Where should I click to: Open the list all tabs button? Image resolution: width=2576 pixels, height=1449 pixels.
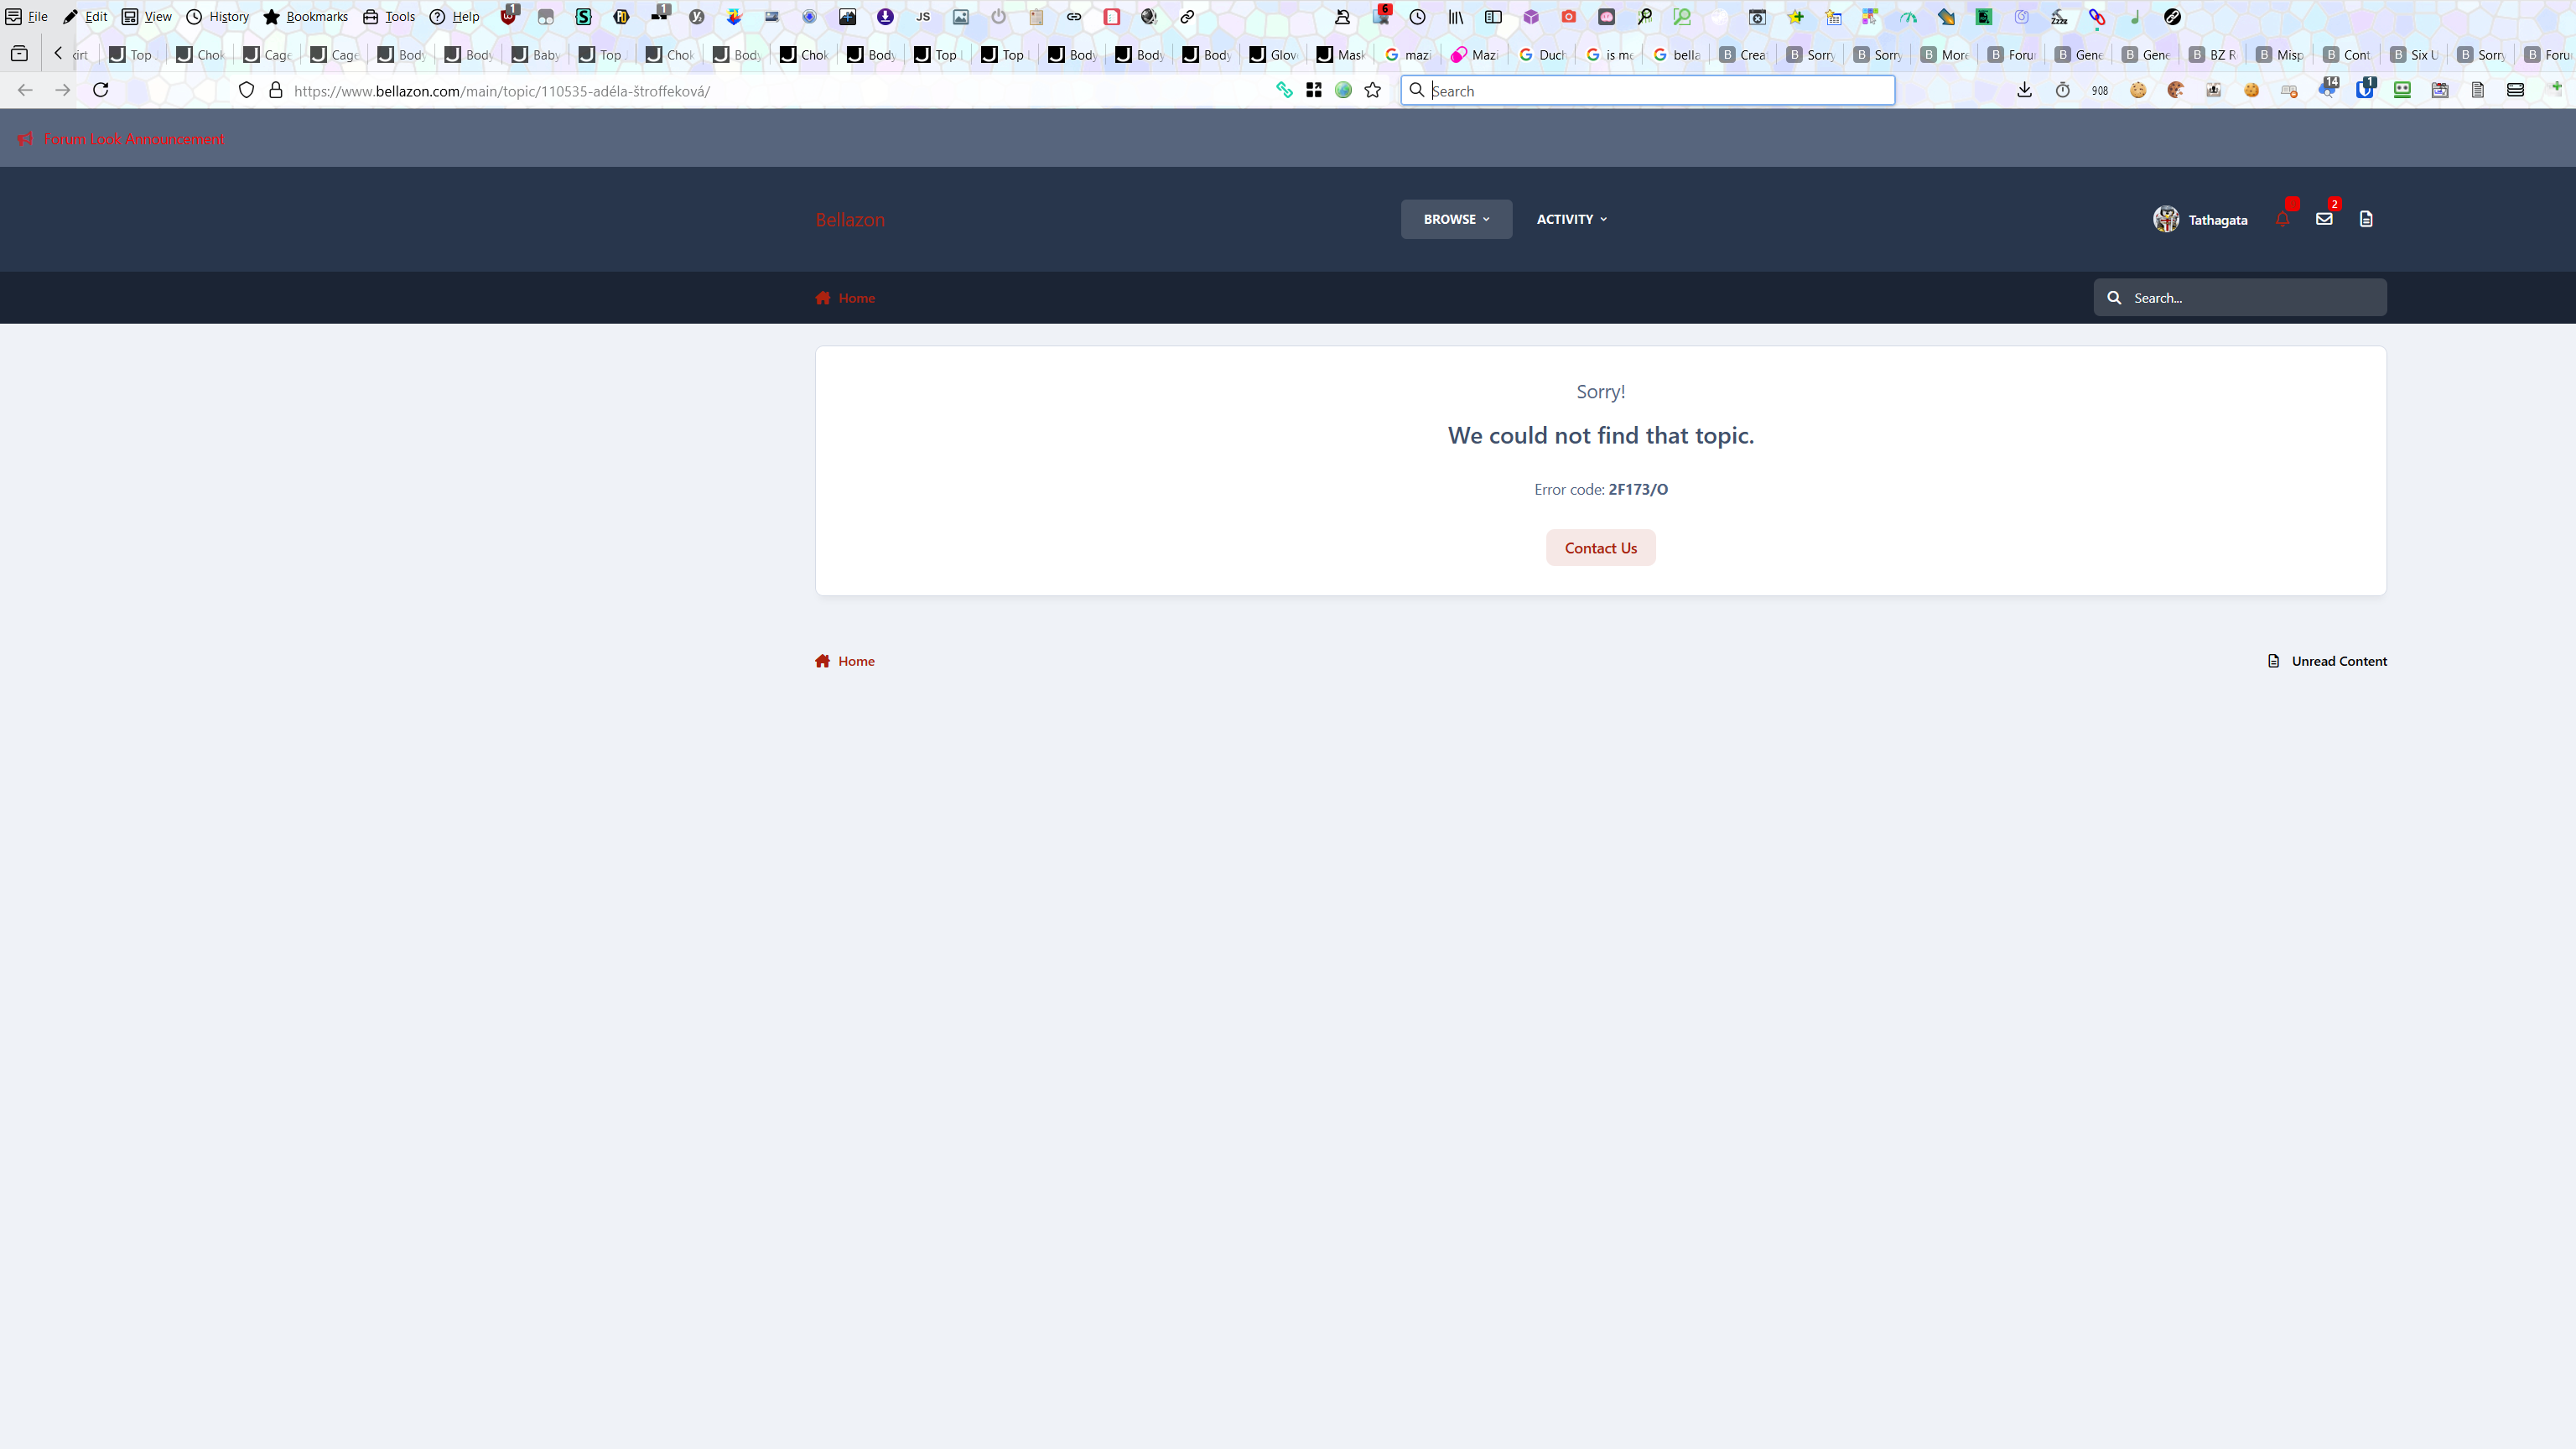click(19, 54)
